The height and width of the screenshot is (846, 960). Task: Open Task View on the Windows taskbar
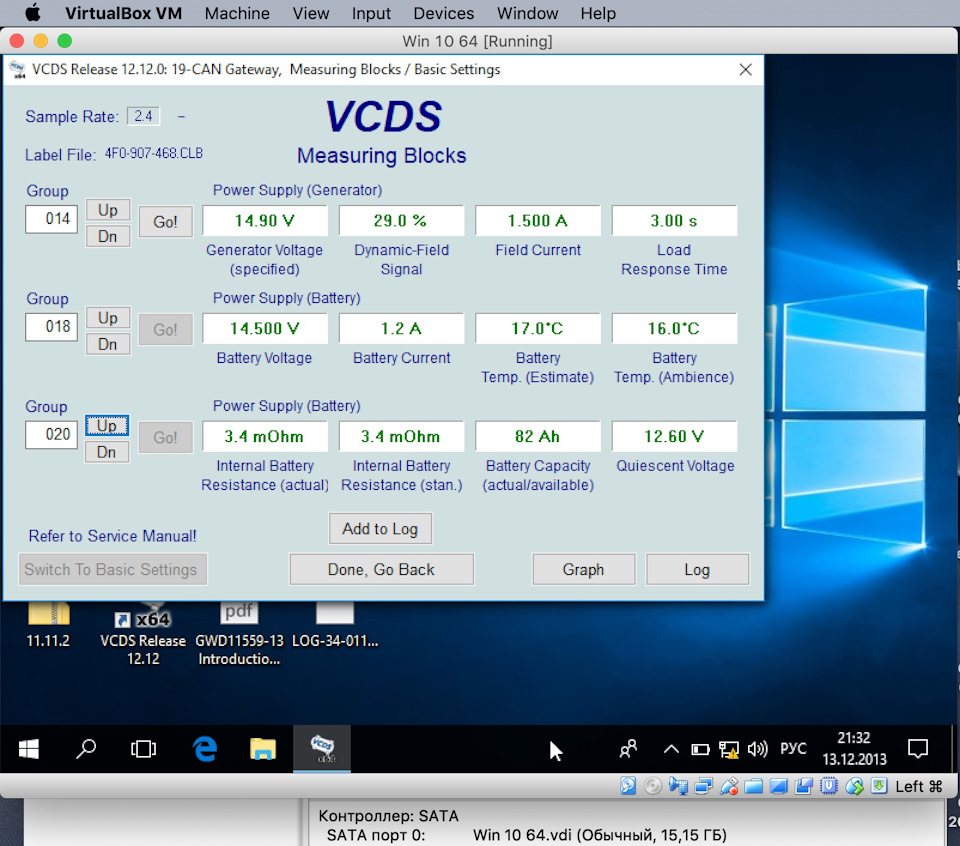point(143,749)
